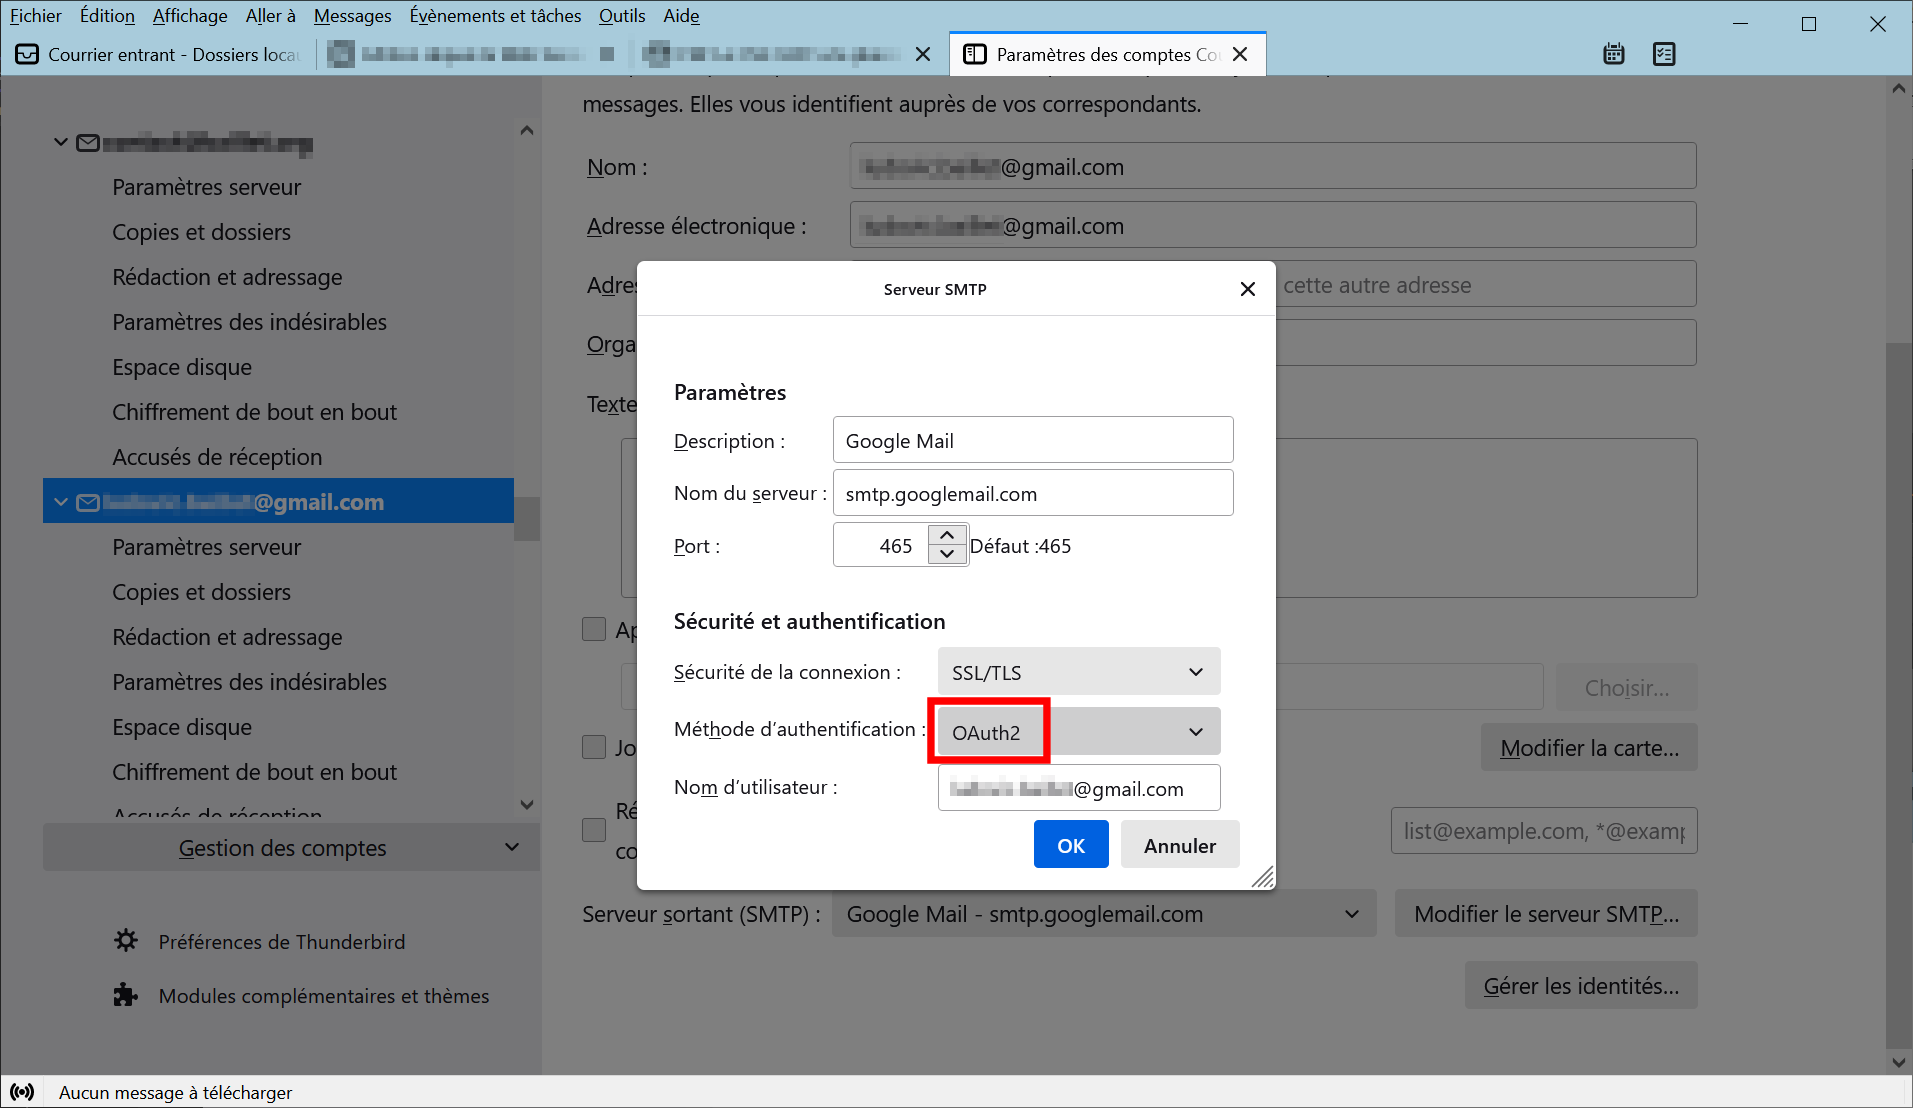
Task: Open the Méthode d'authentification OAuth2 dropdown
Action: (1075, 731)
